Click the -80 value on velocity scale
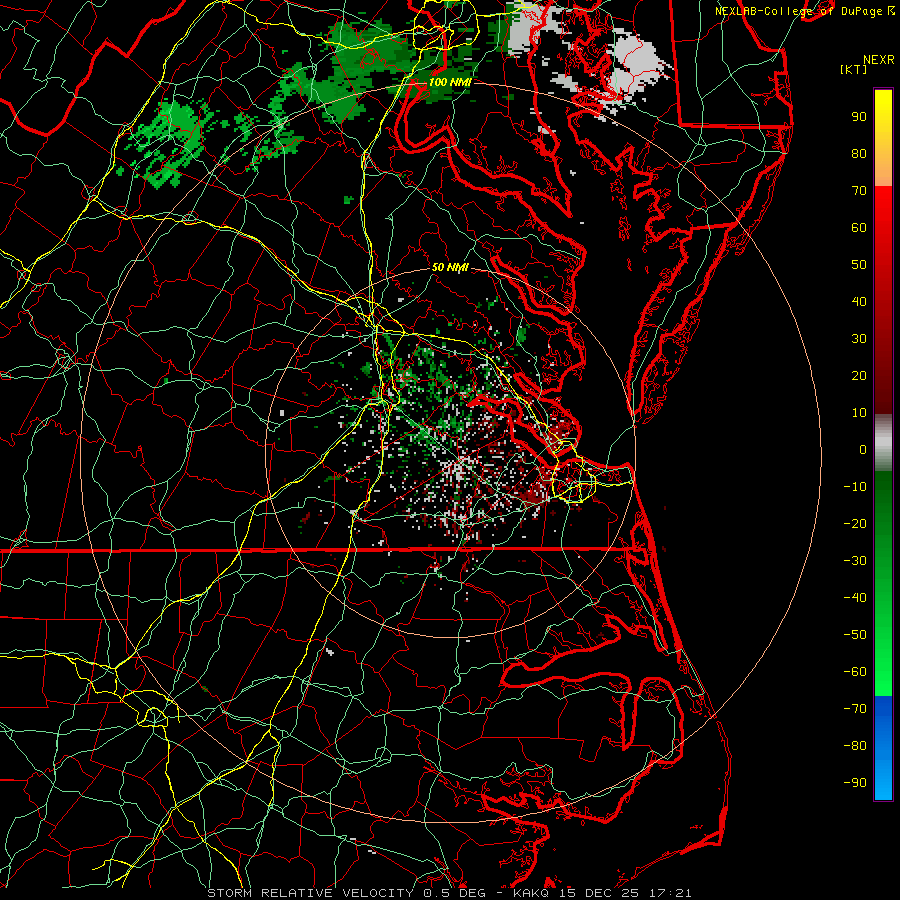 855,746
